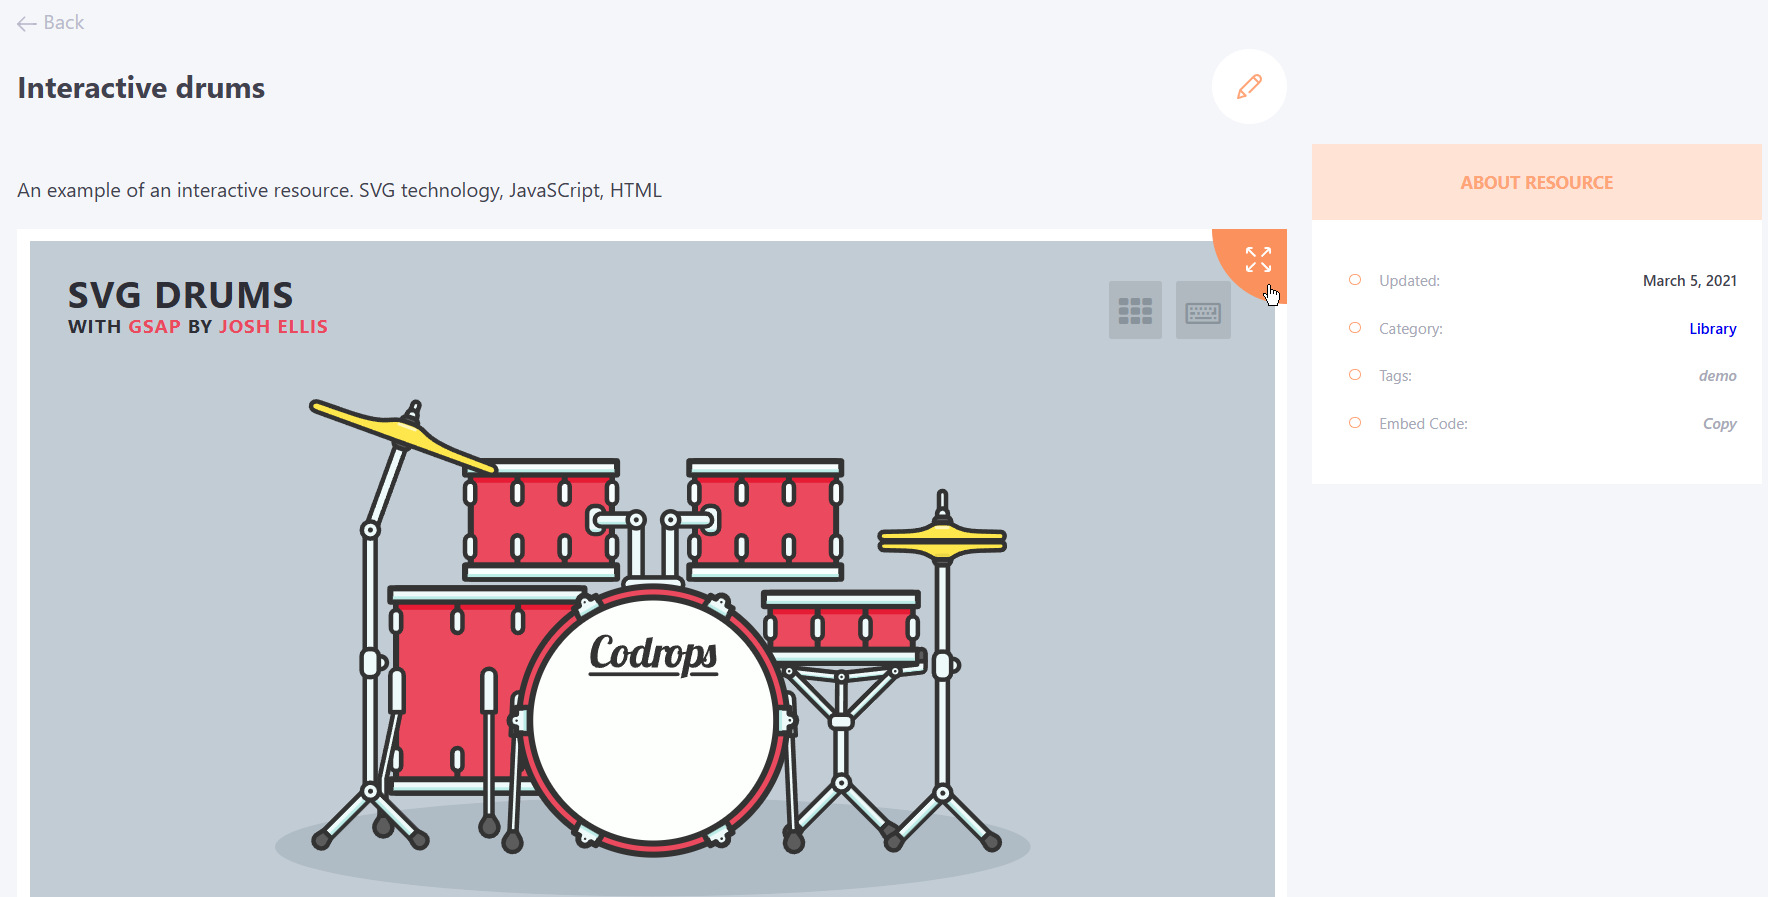Copy the embed code
The image size is (1768, 897).
1719,424
